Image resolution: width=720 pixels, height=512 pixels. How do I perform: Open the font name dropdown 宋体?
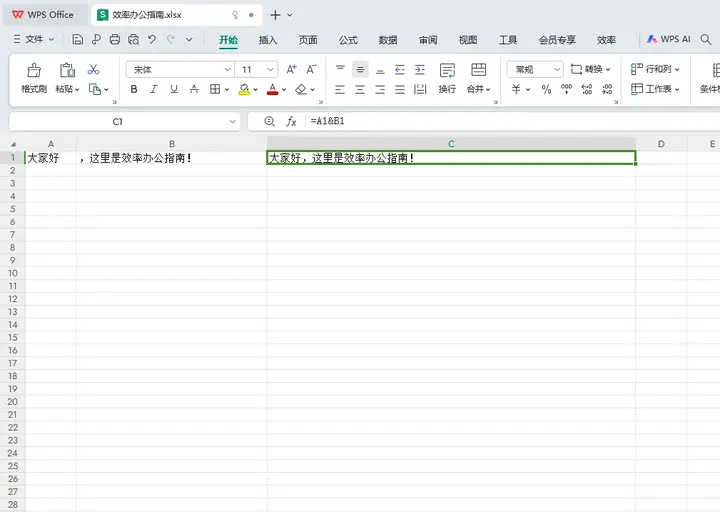pos(227,69)
